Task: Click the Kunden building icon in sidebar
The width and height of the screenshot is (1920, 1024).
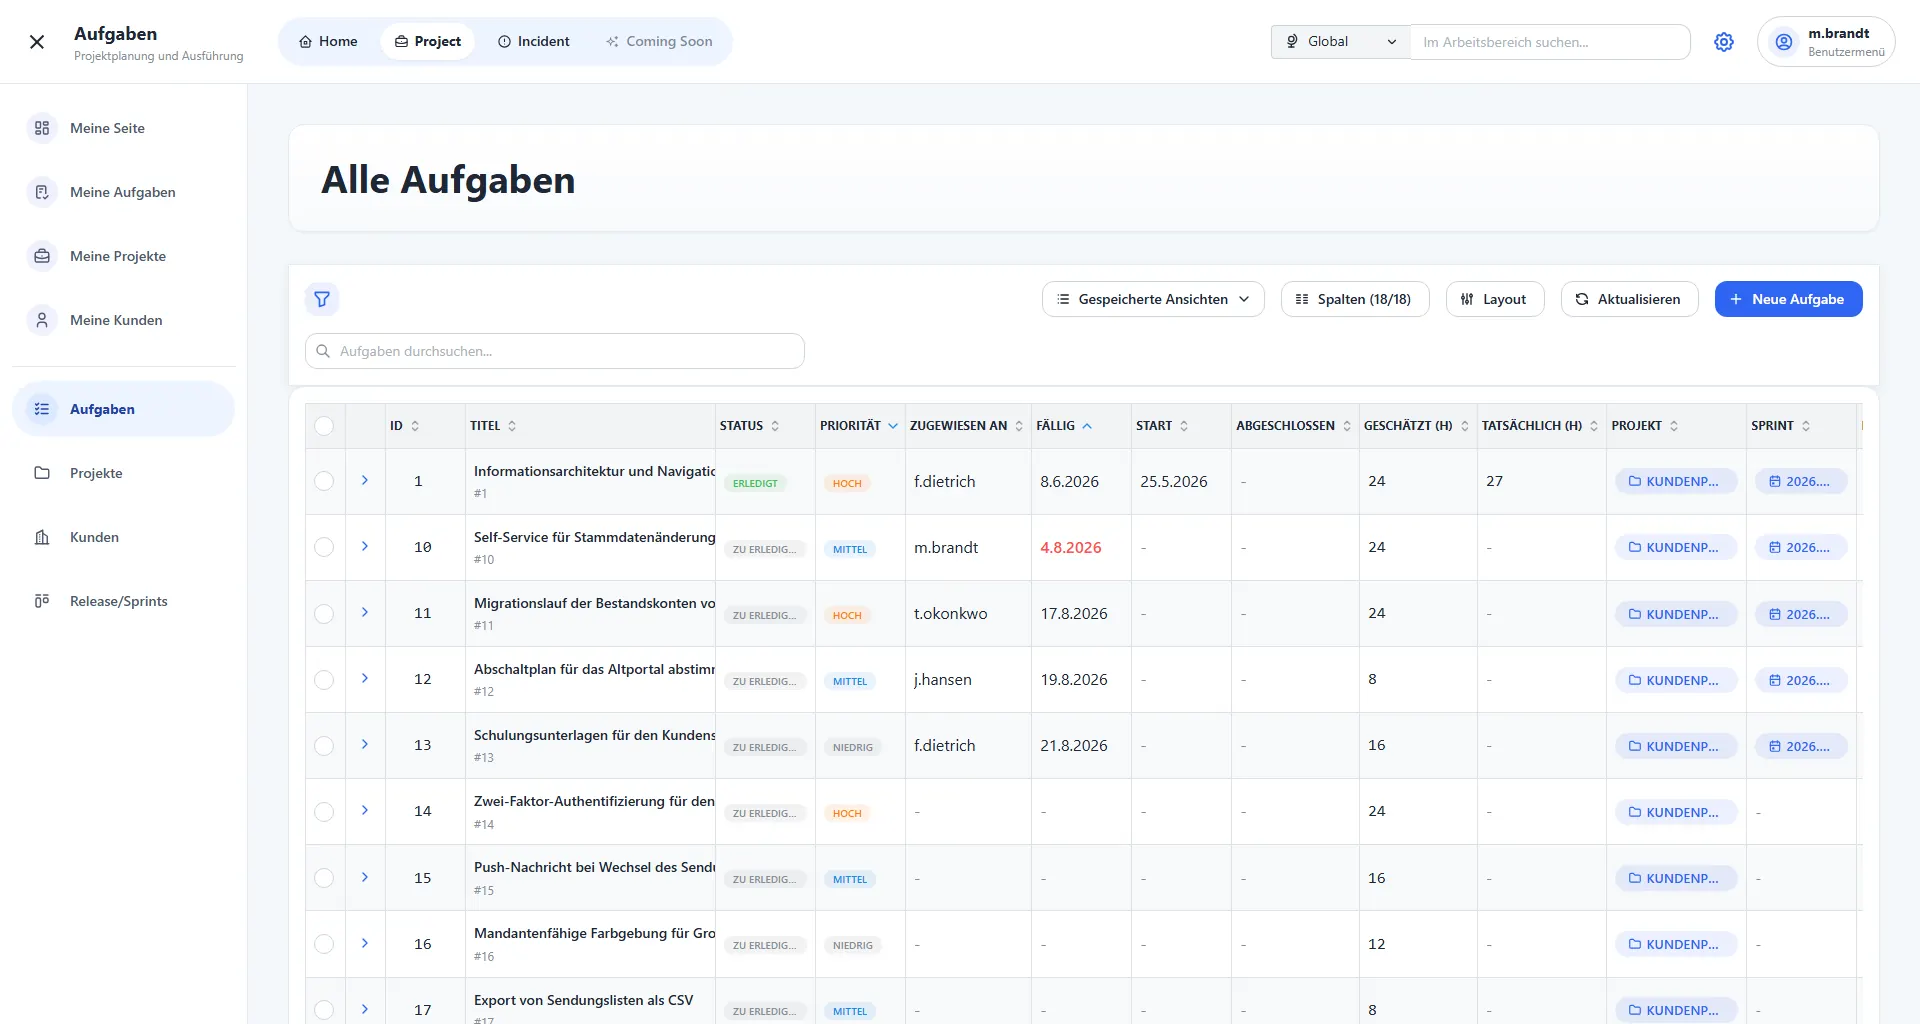Action: pos(42,537)
